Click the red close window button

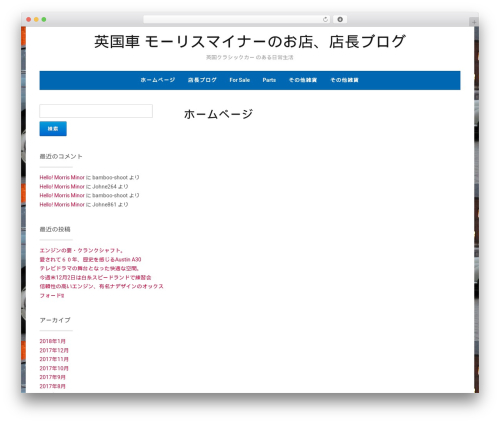[x=29, y=19]
